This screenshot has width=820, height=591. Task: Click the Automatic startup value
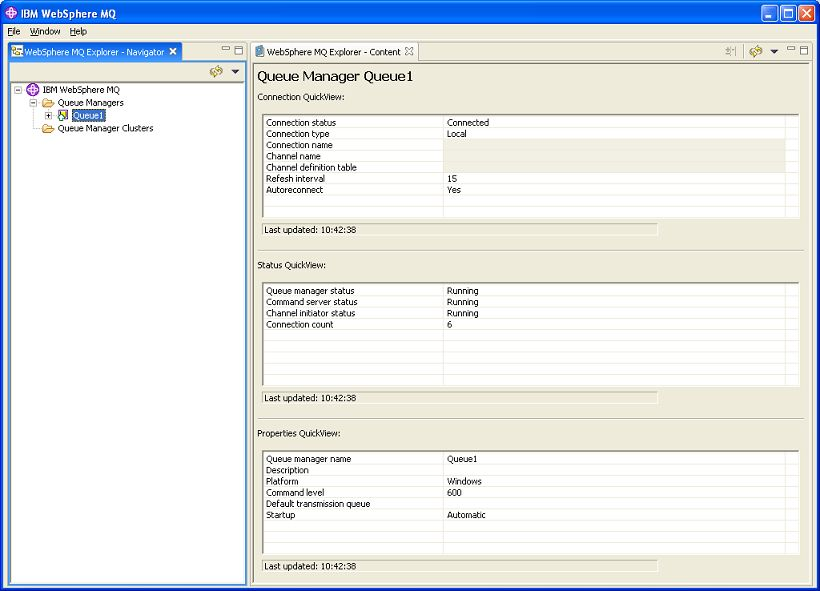pos(466,515)
